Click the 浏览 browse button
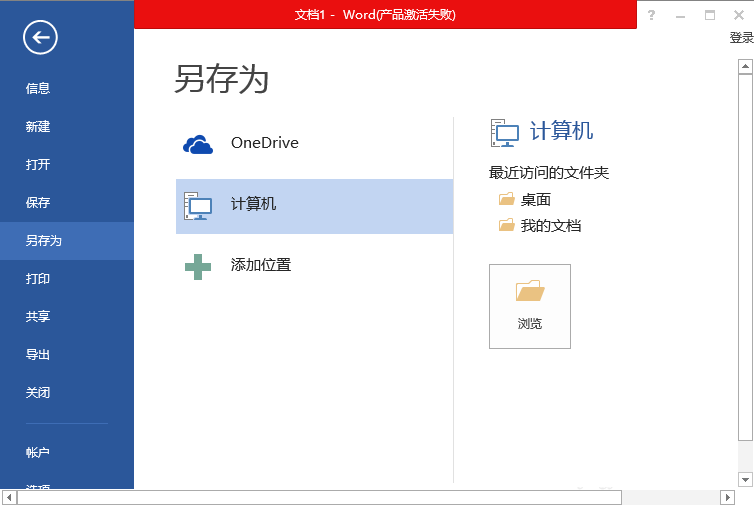The width and height of the screenshot is (754, 506). coord(530,306)
